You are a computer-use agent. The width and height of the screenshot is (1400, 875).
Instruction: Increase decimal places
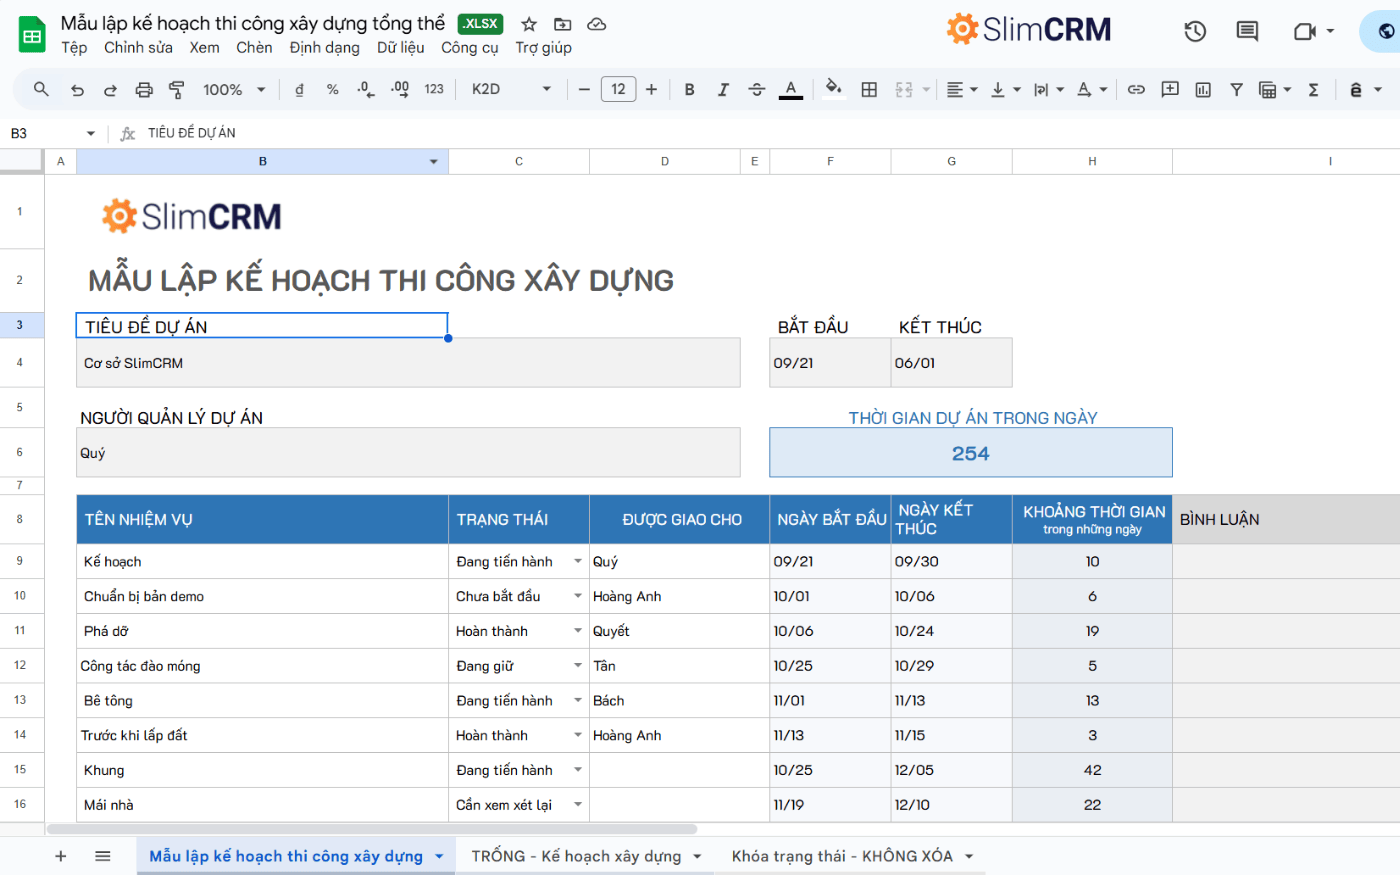tap(400, 90)
